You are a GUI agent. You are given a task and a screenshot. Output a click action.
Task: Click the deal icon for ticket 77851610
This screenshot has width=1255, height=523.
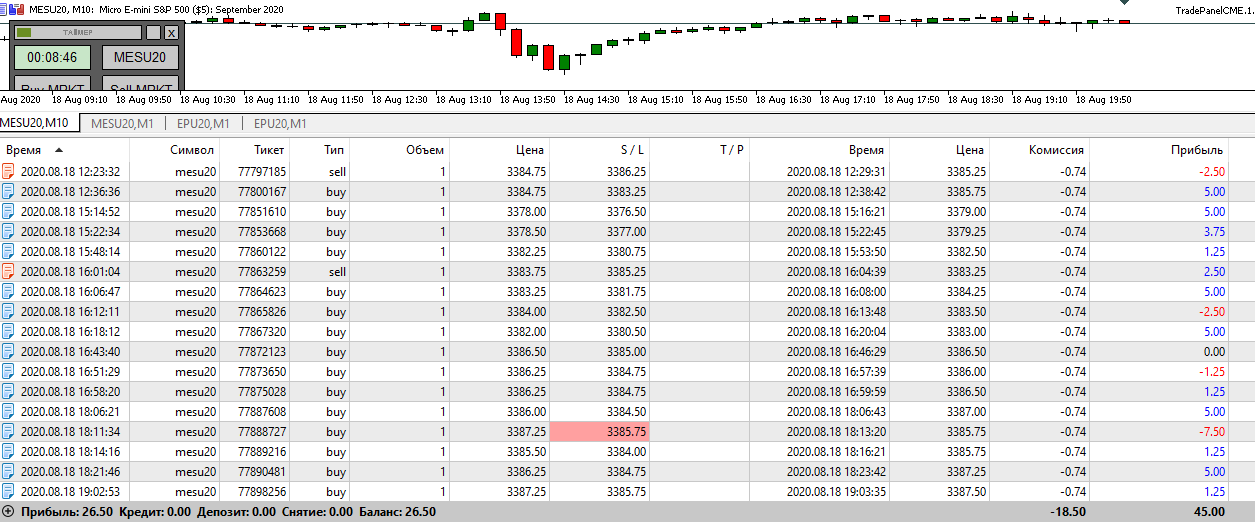point(9,211)
